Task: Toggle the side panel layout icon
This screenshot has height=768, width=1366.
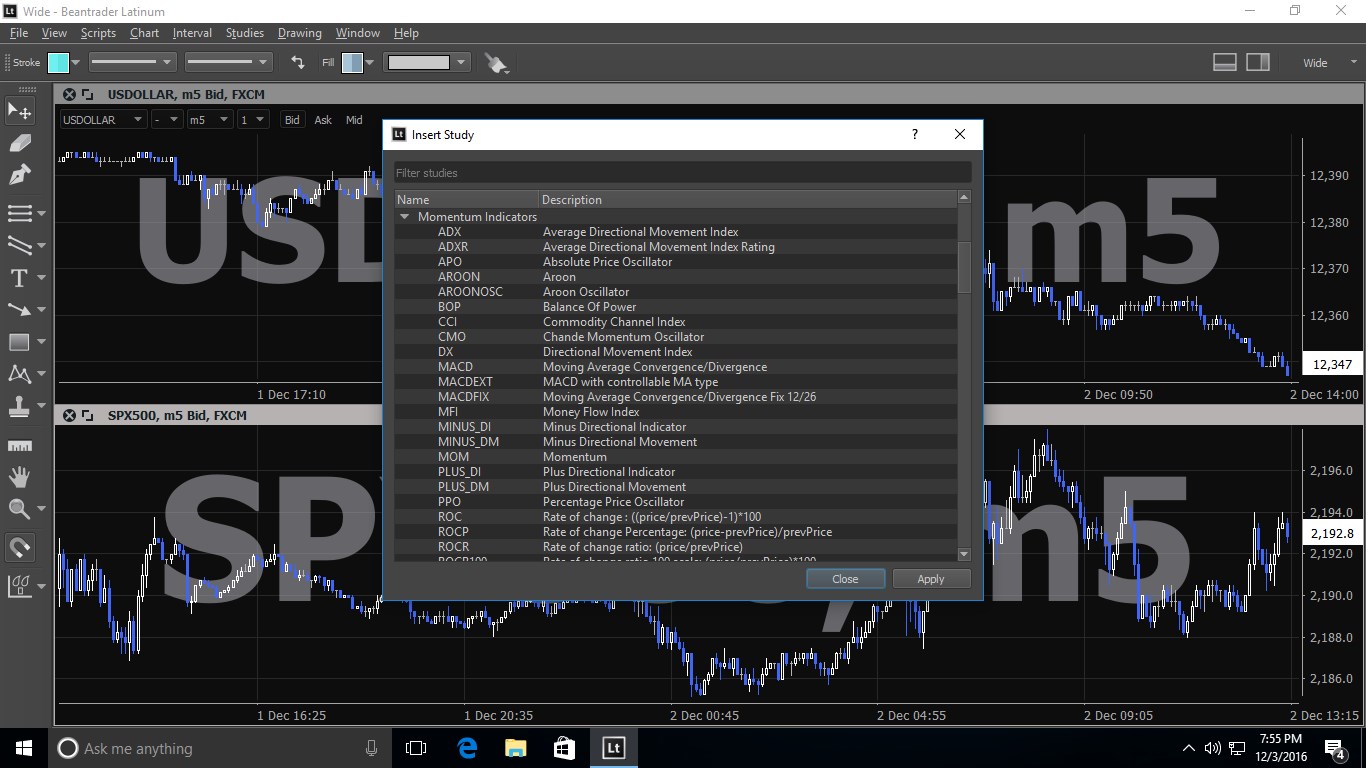Action: click(x=1258, y=62)
